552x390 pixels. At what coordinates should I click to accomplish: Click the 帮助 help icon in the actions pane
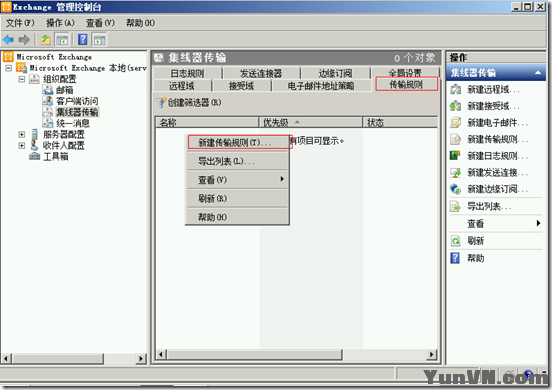[455, 258]
